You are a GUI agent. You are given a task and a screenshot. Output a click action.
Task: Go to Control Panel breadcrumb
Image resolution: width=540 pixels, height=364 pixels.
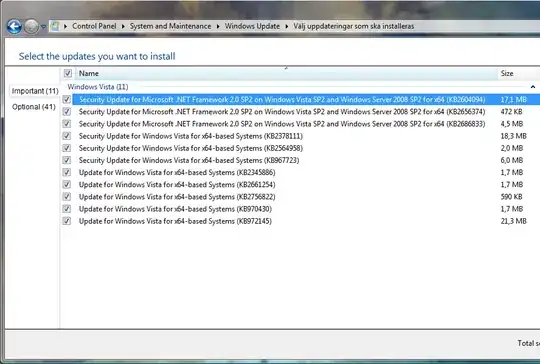94,26
